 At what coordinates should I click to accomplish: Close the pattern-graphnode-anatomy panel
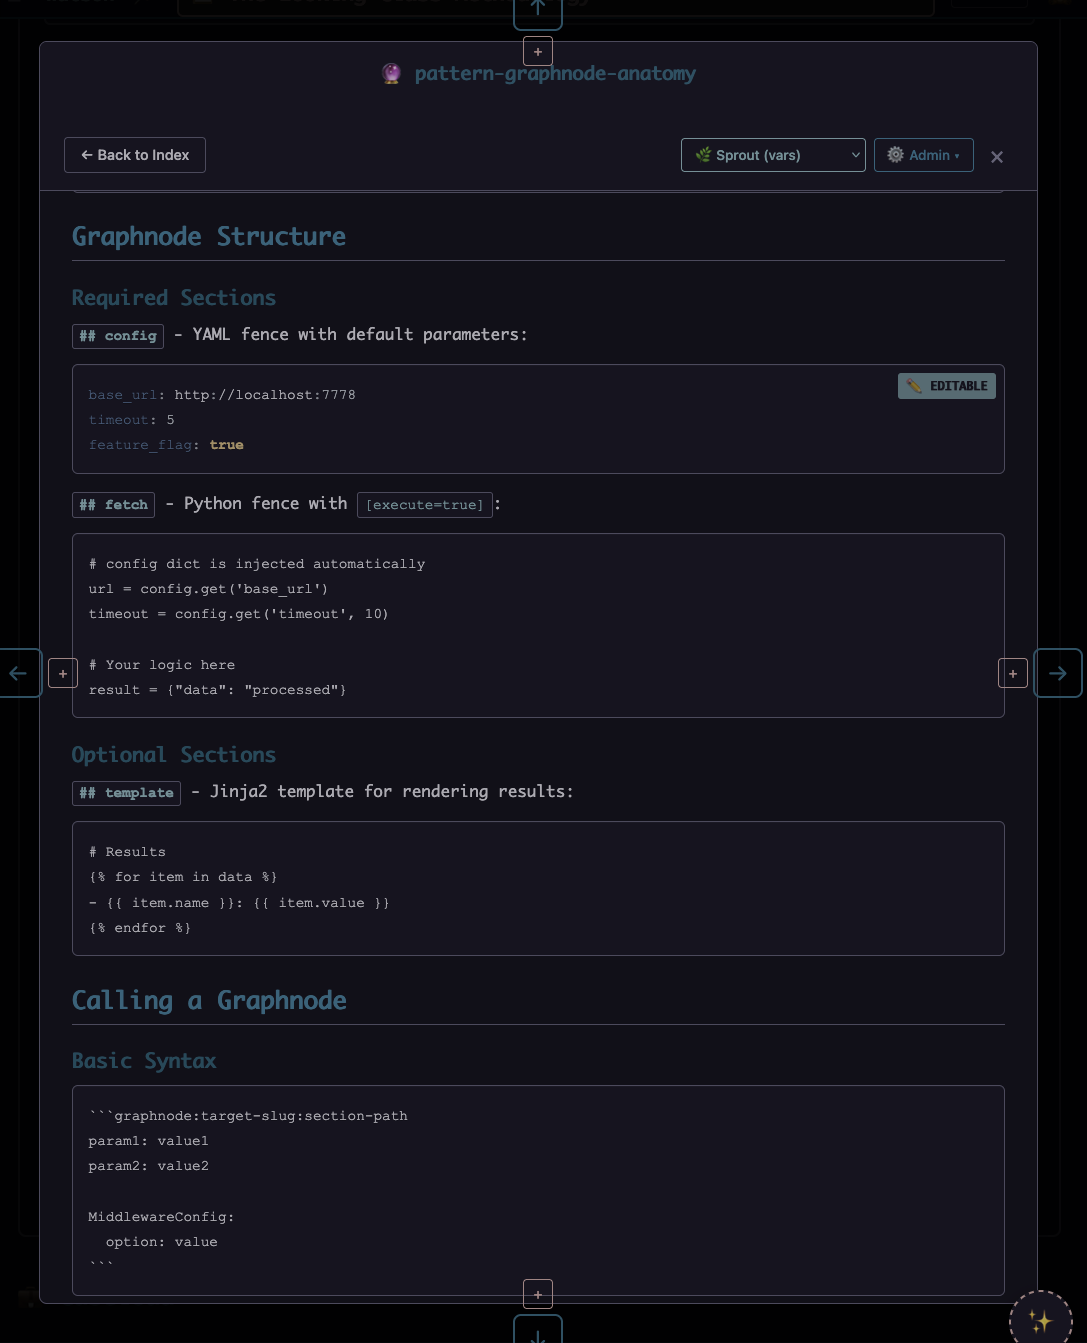pyautogui.click(x=997, y=157)
